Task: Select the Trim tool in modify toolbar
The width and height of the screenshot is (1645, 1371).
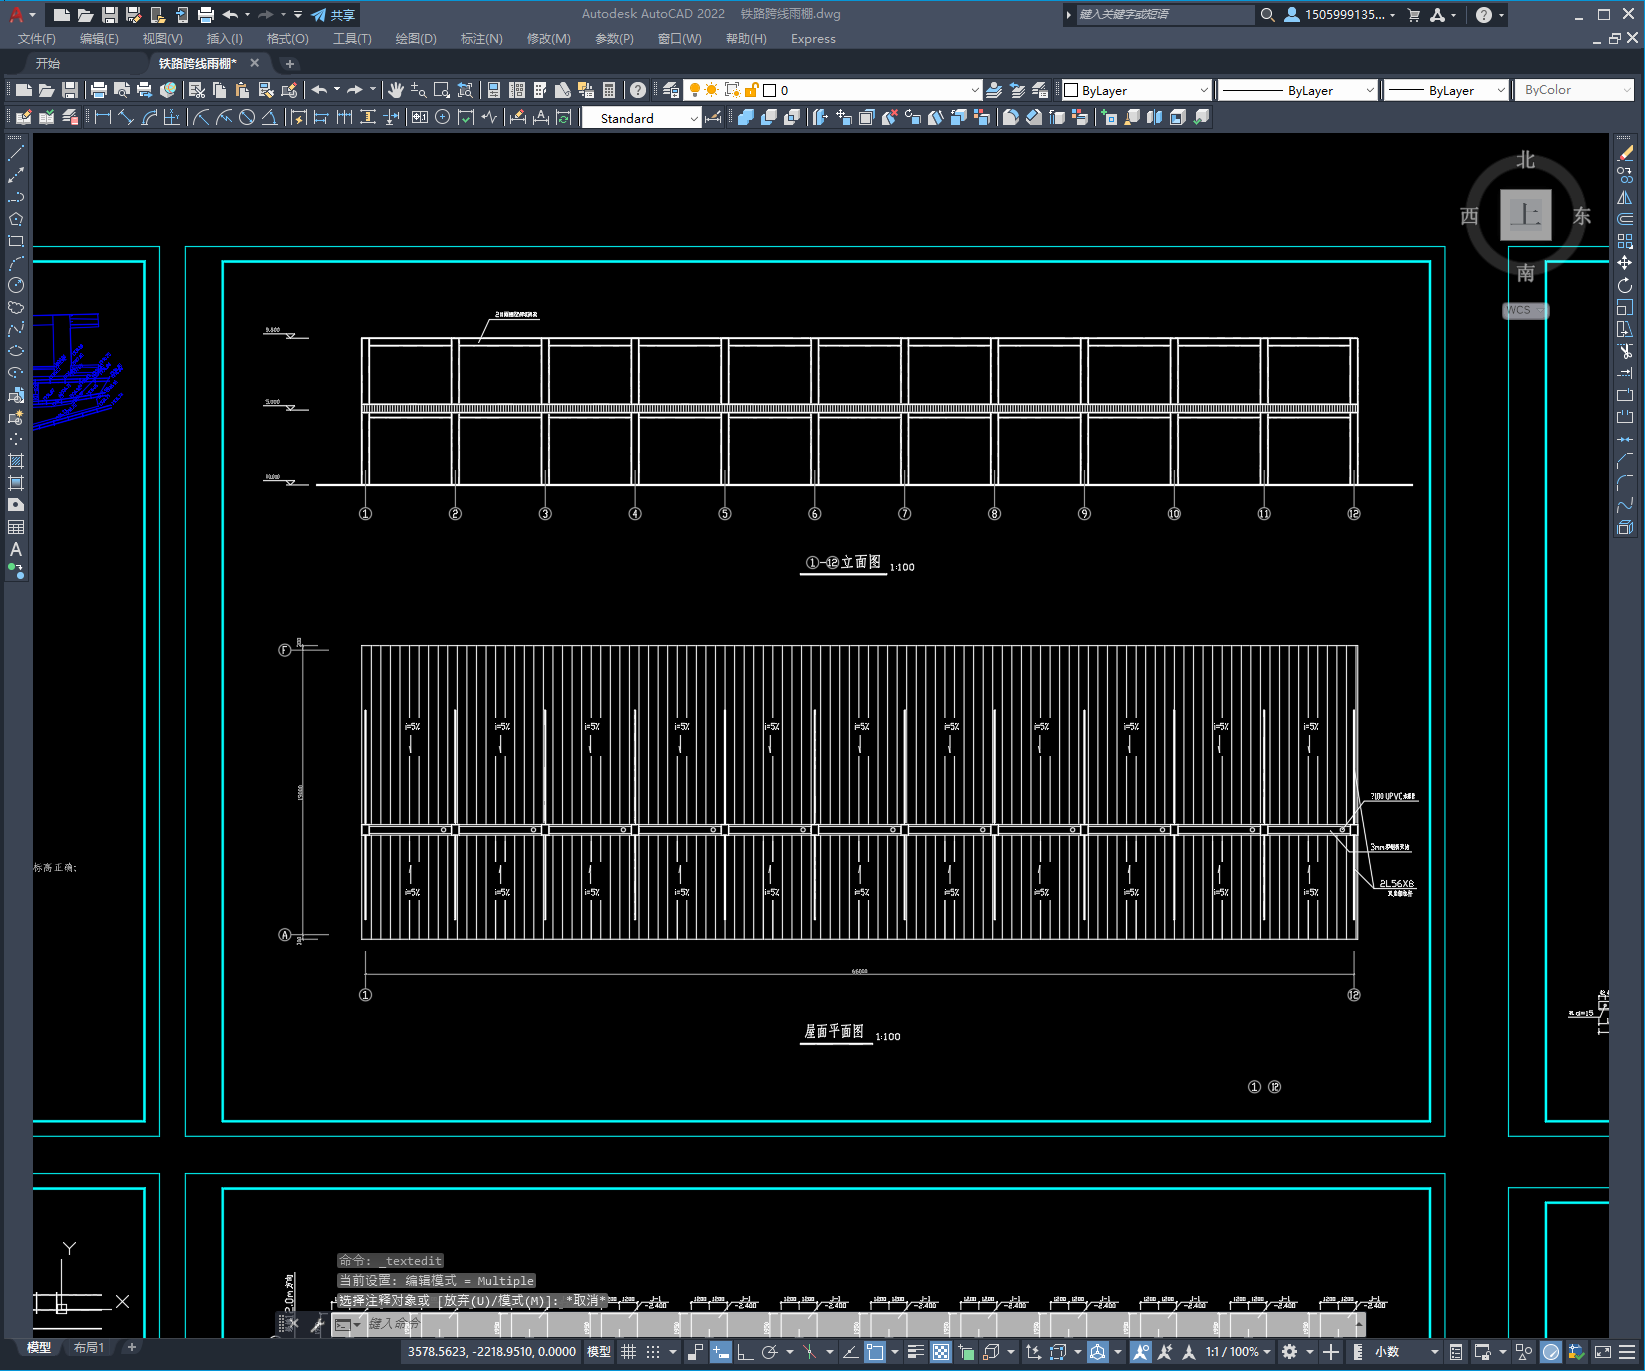Action: 1625,351
